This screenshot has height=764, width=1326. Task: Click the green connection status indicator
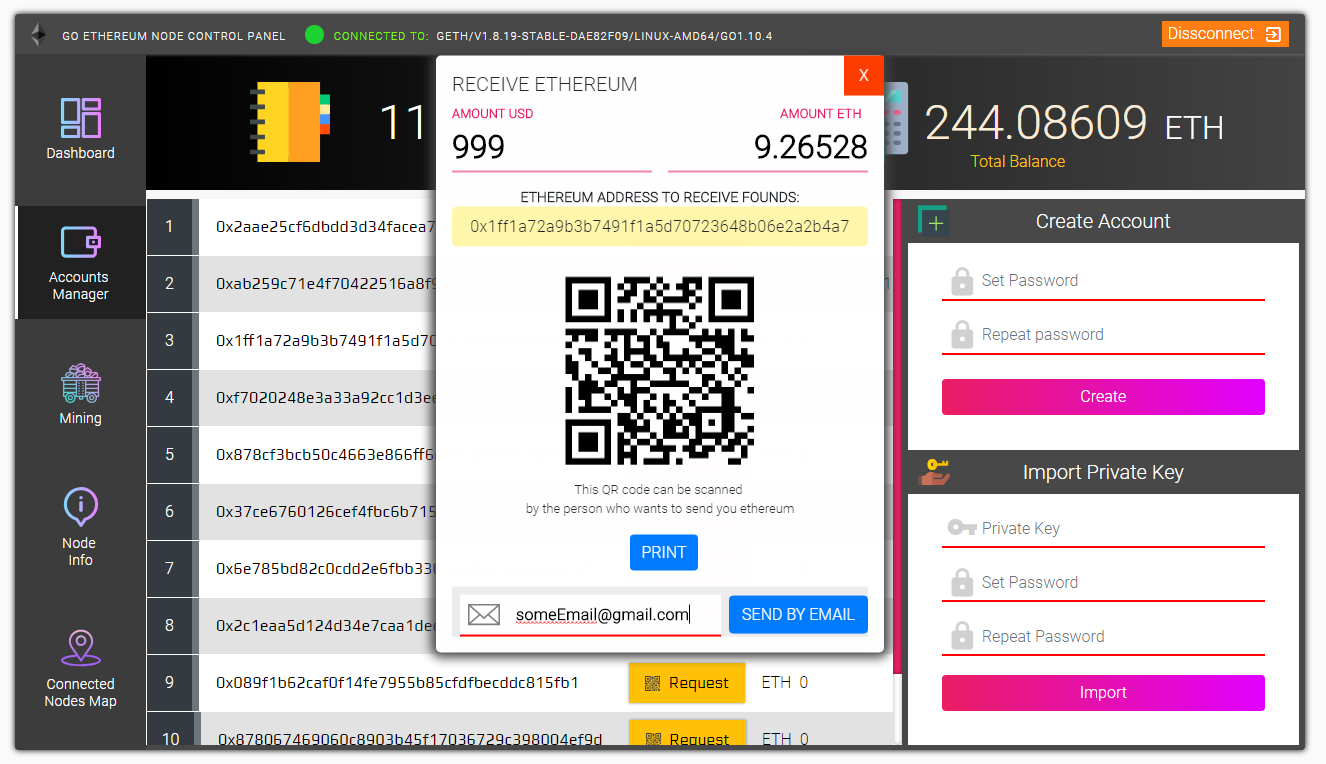pyautogui.click(x=314, y=35)
